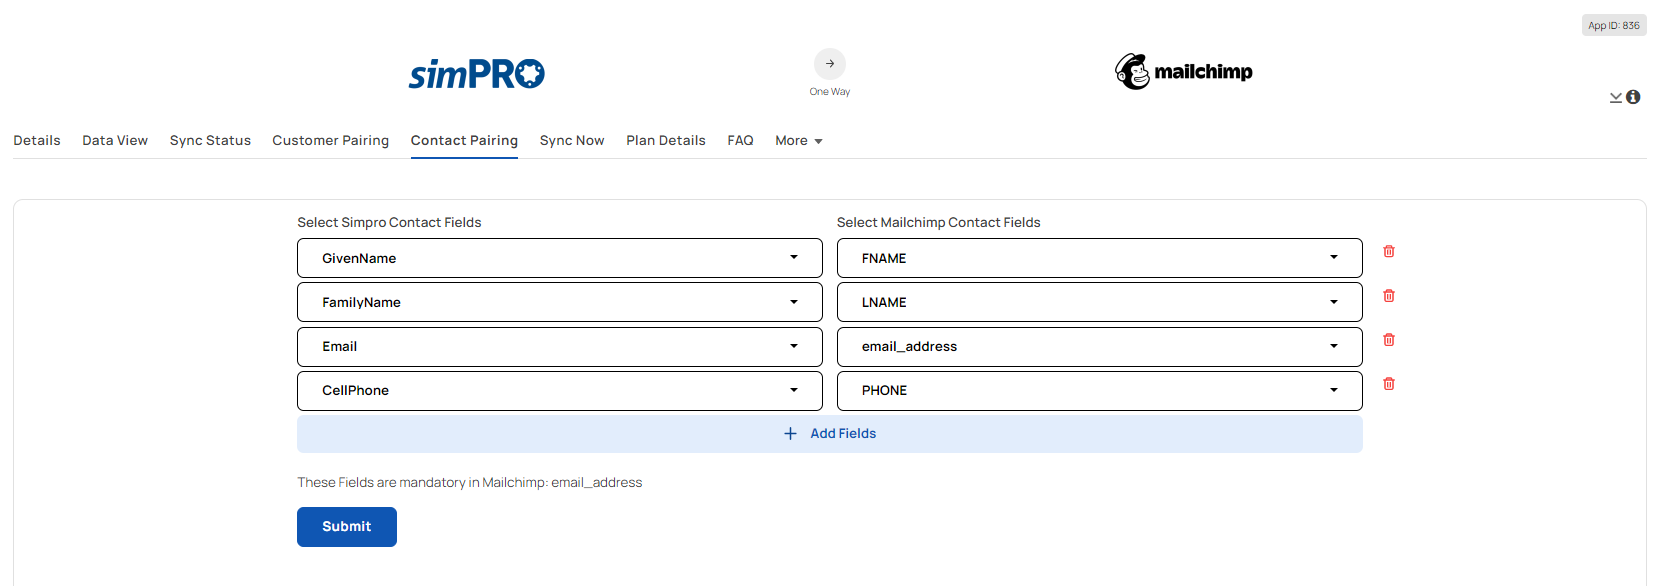The width and height of the screenshot is (1657, 586).
Task: Click the One Way label text
Action: [830, 92]
